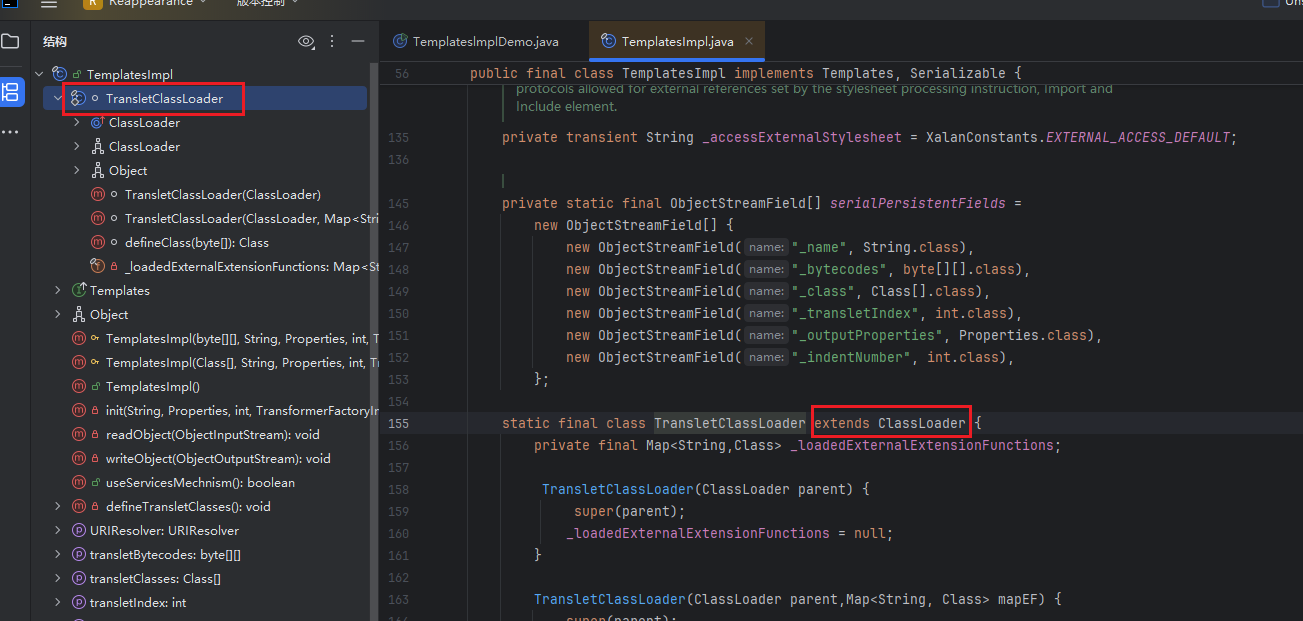Screen dimensions: 1303x621
Task: Select the TemplatesImpl.java editor tab
Action: point(676,42)
